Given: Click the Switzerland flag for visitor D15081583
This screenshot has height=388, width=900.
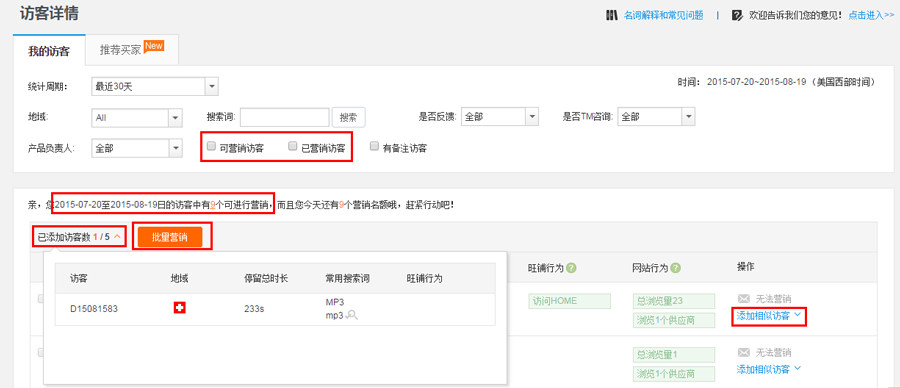Looking at the screenshot, I should (x=180, y=308).
